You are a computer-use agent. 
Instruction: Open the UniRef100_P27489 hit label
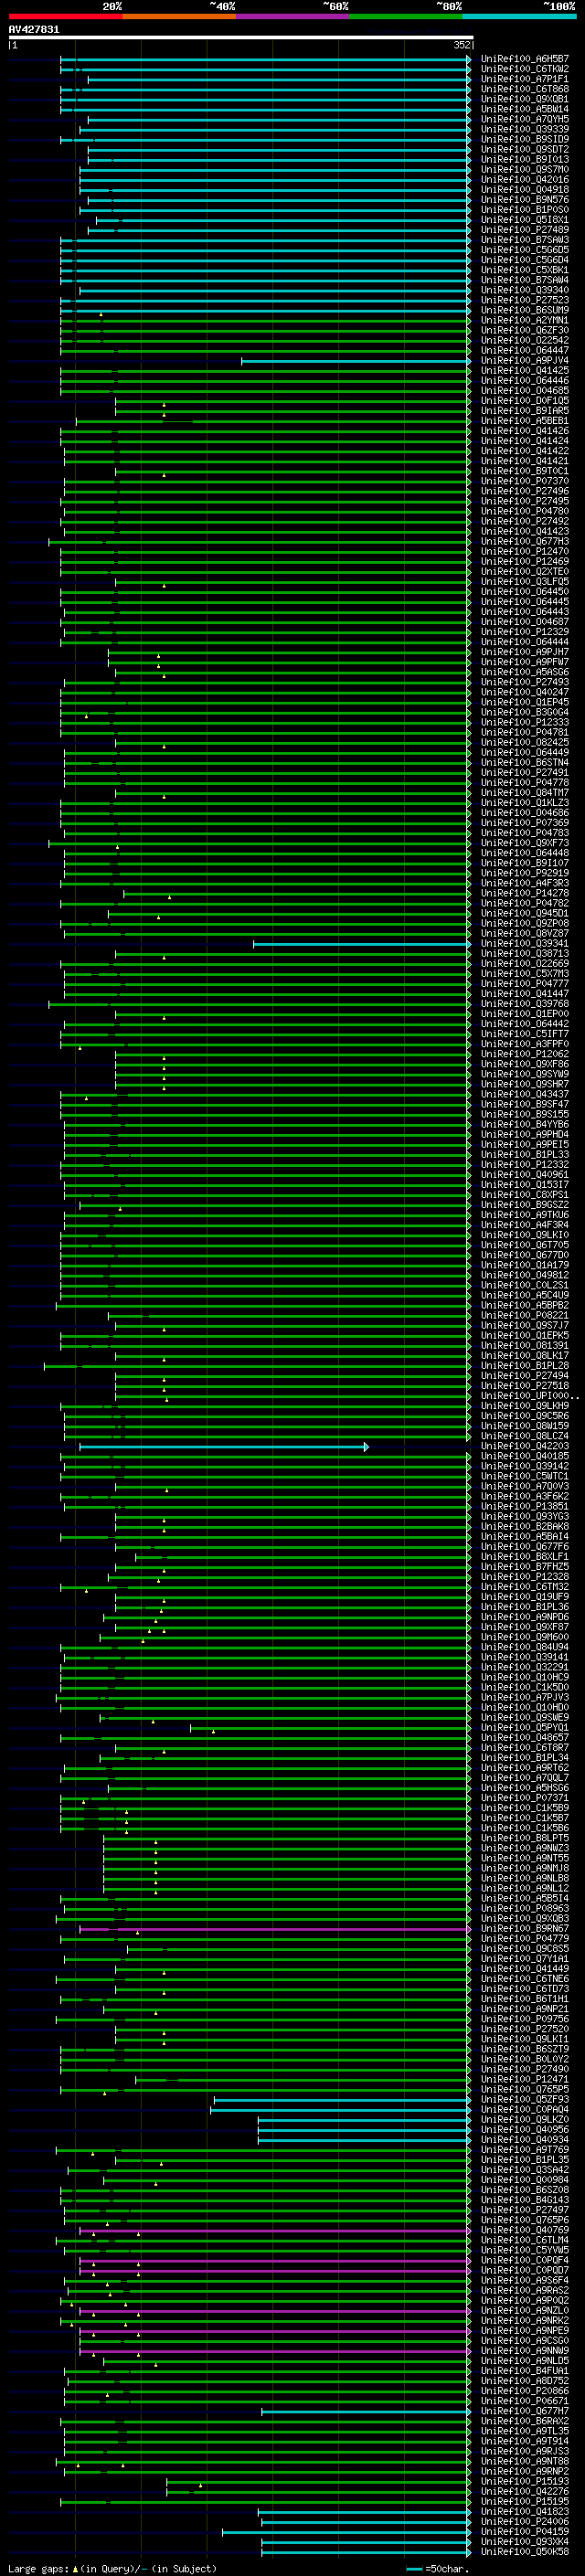[525, 230]
